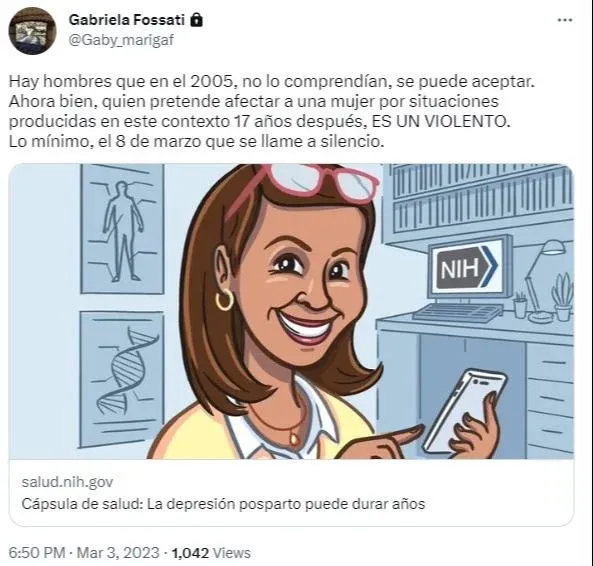Click the NIH logo on the monitor
Screen dimensions: 593x566
467,267
